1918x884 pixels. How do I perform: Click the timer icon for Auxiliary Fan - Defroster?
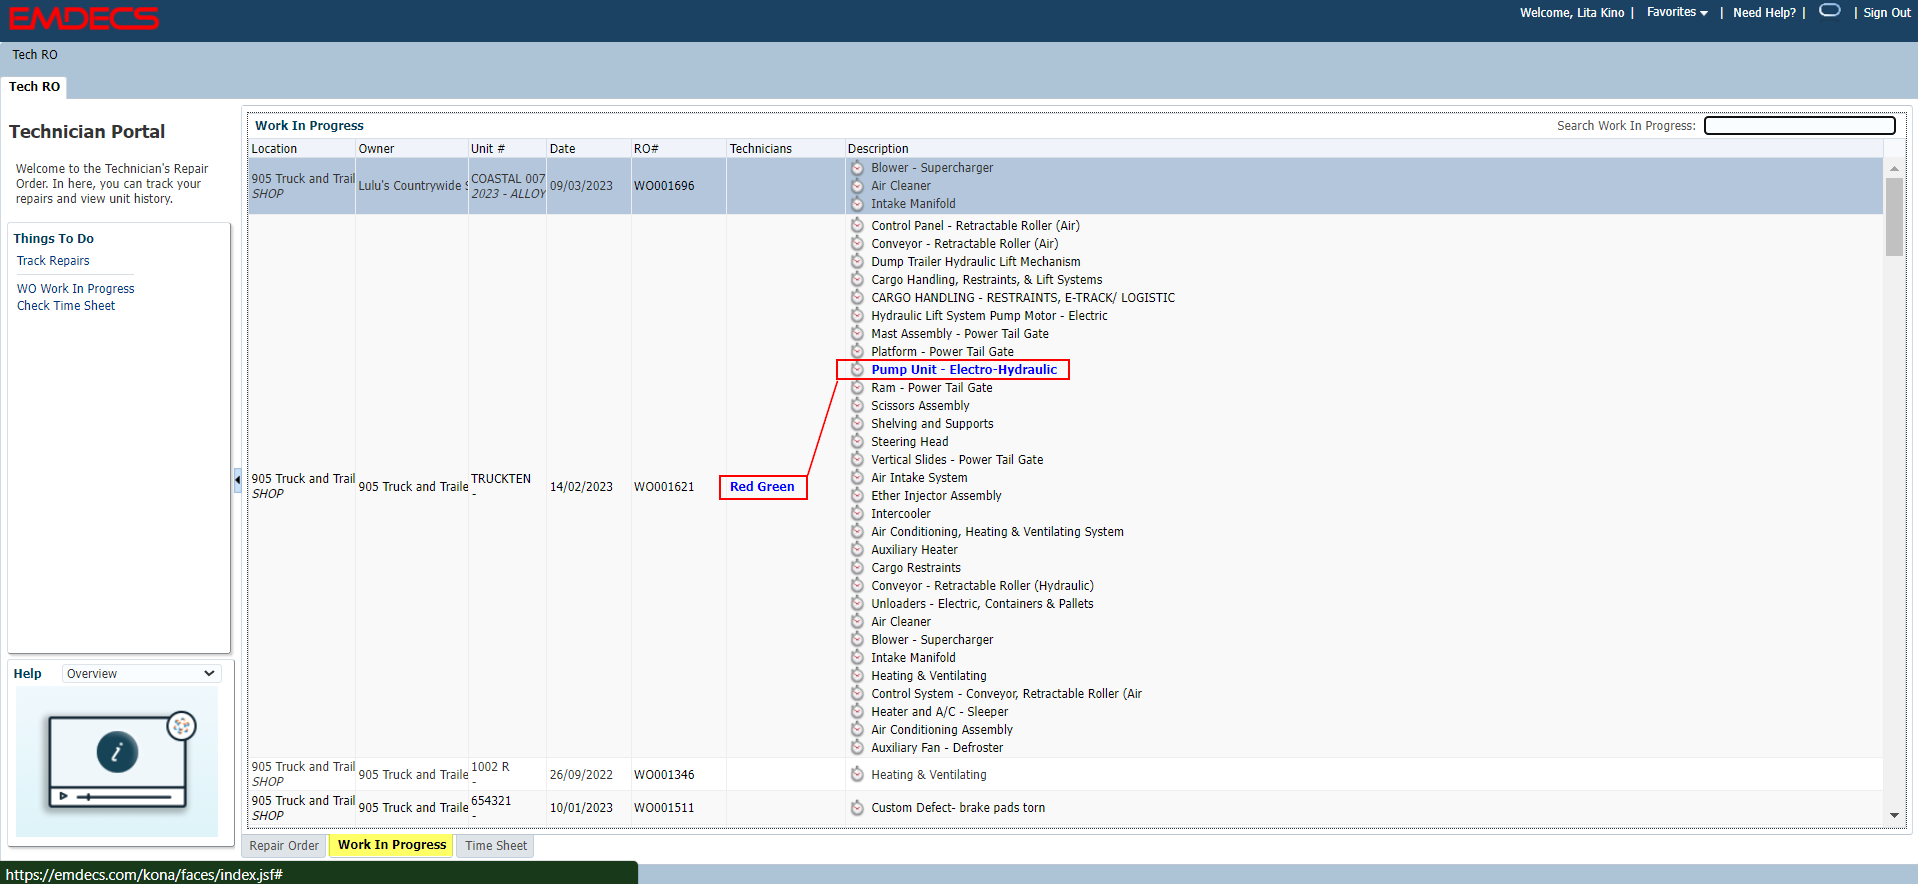click(857, 747)
